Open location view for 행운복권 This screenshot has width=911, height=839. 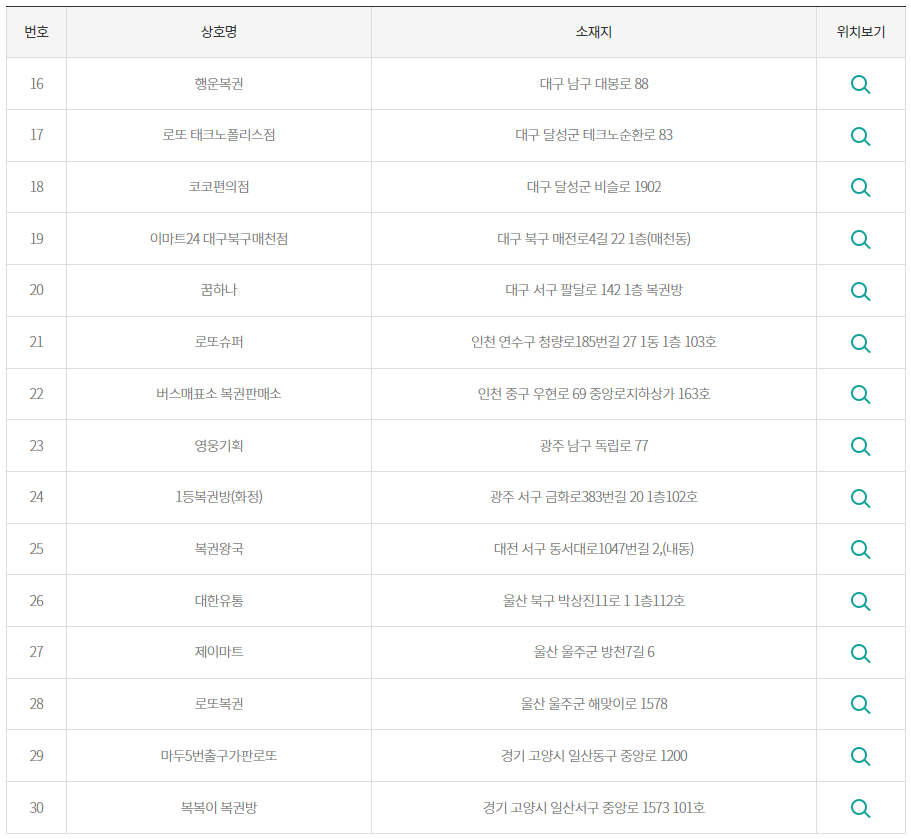[x=860, y=84]
